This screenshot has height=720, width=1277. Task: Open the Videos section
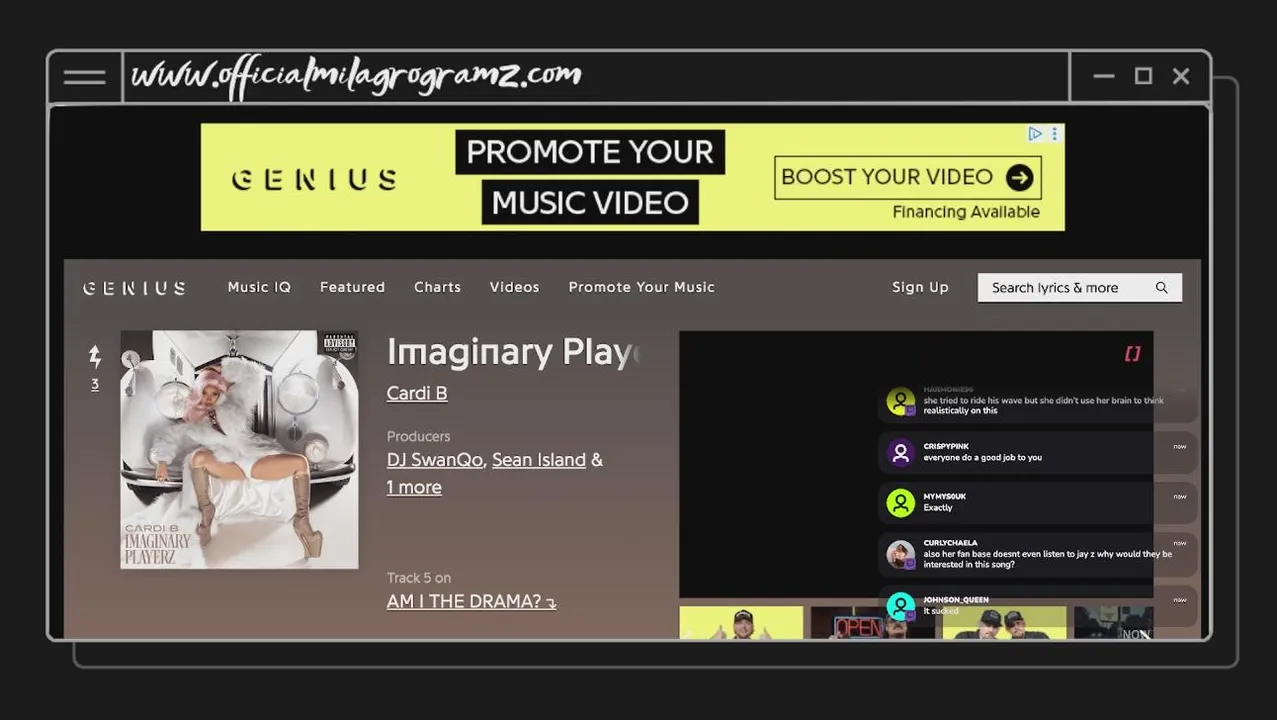click(x=514, y=287)
